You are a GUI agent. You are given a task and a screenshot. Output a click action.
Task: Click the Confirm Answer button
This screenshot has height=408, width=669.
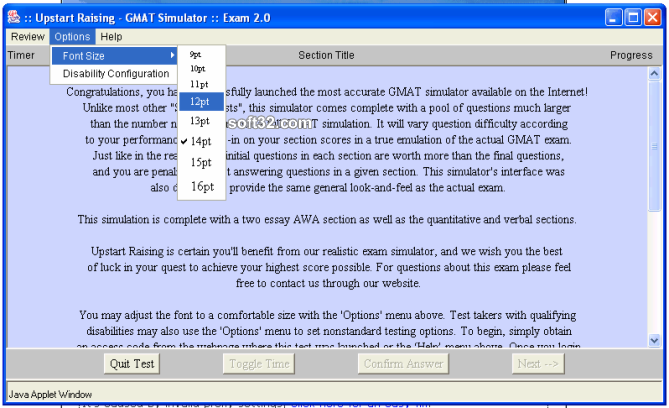(403, 364)
